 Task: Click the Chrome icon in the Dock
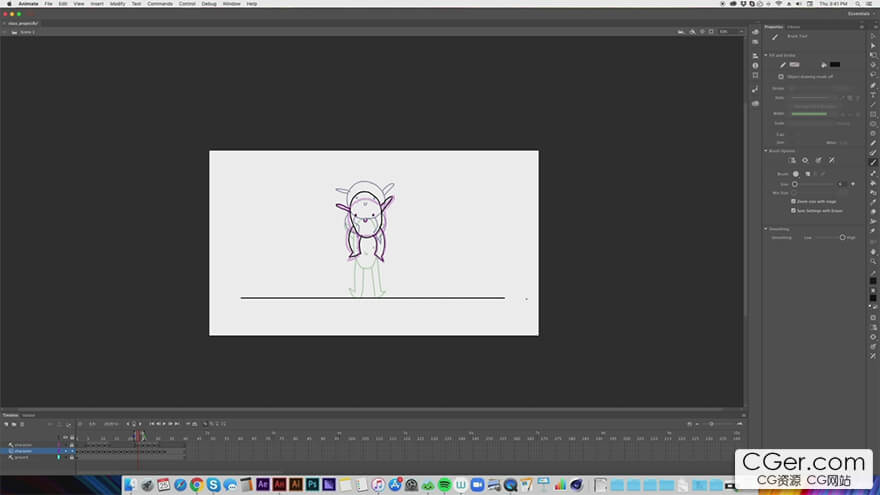pyautogui.click(x=197, y=485)
